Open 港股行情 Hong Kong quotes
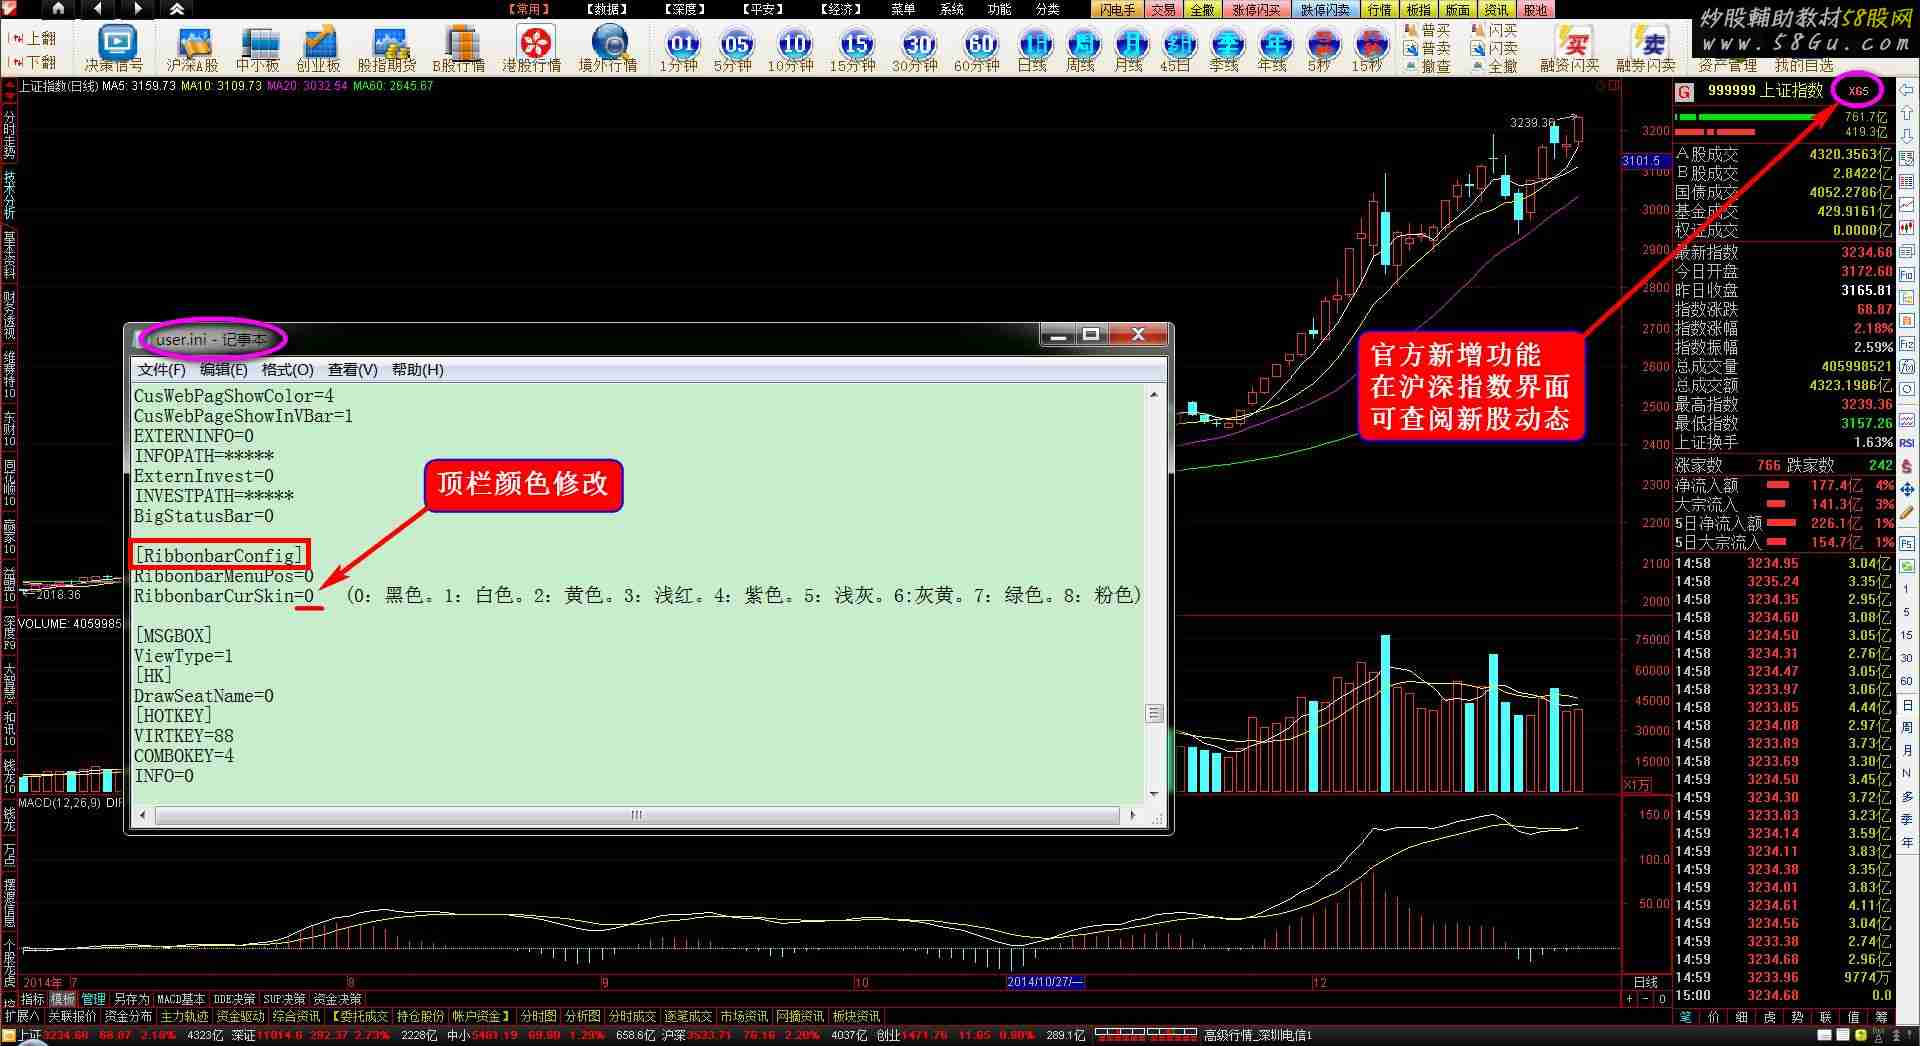Image resolution: width=1920 pixels, height=1046 pixels. 532,48
